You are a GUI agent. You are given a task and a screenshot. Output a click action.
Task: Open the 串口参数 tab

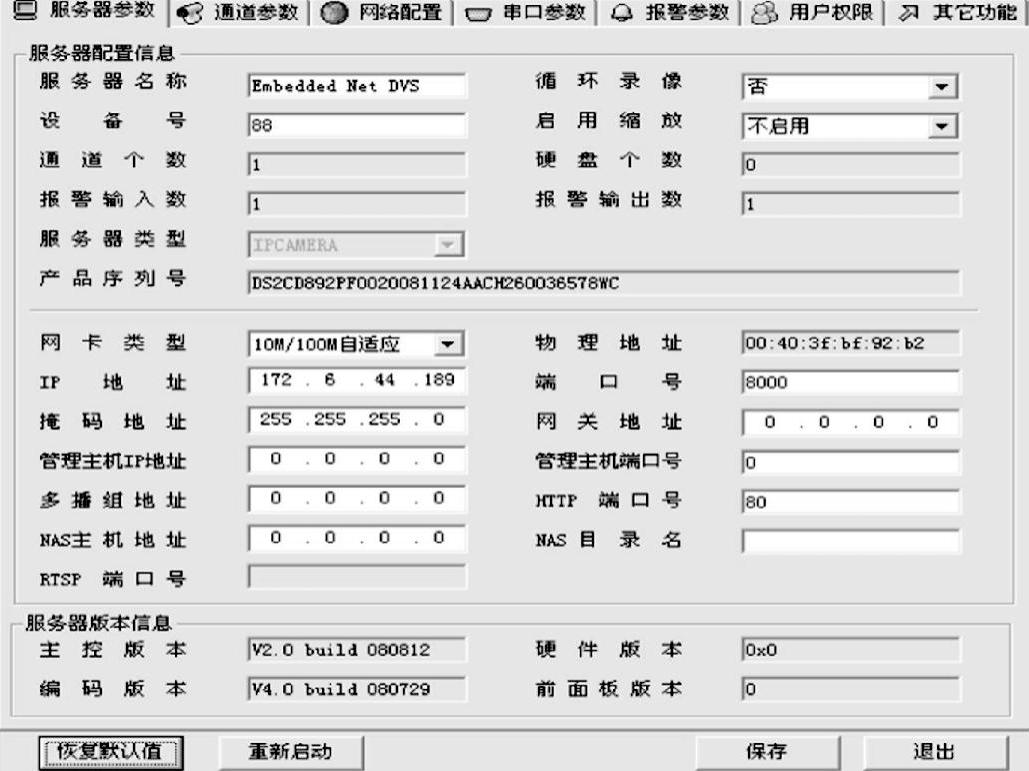coord(526,13)
